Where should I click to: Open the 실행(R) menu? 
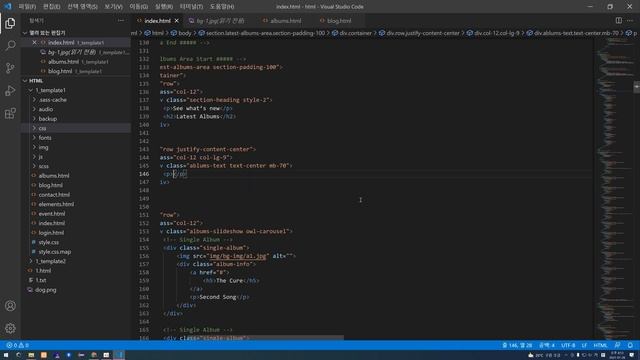pyautogui.click(x=164, y=7)
